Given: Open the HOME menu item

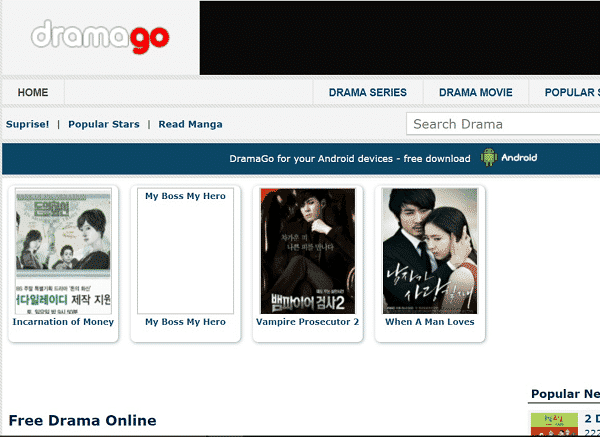Looking at the screenshot, I should [33, 92].
